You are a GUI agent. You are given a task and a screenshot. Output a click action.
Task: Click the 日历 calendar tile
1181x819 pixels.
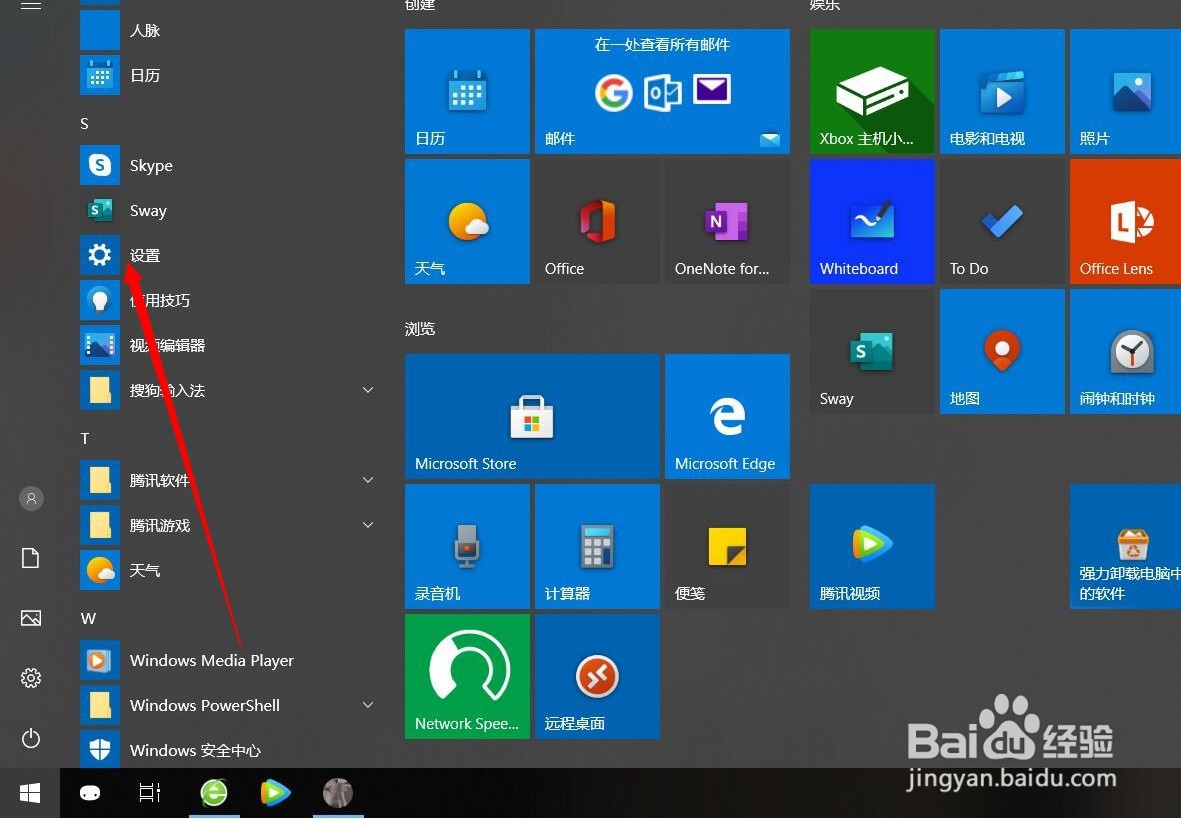pos(467,91)
